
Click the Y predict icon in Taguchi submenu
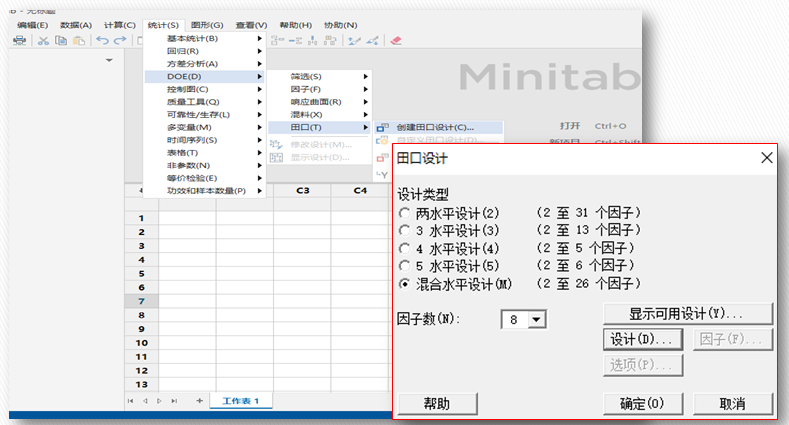pos(382,175)
